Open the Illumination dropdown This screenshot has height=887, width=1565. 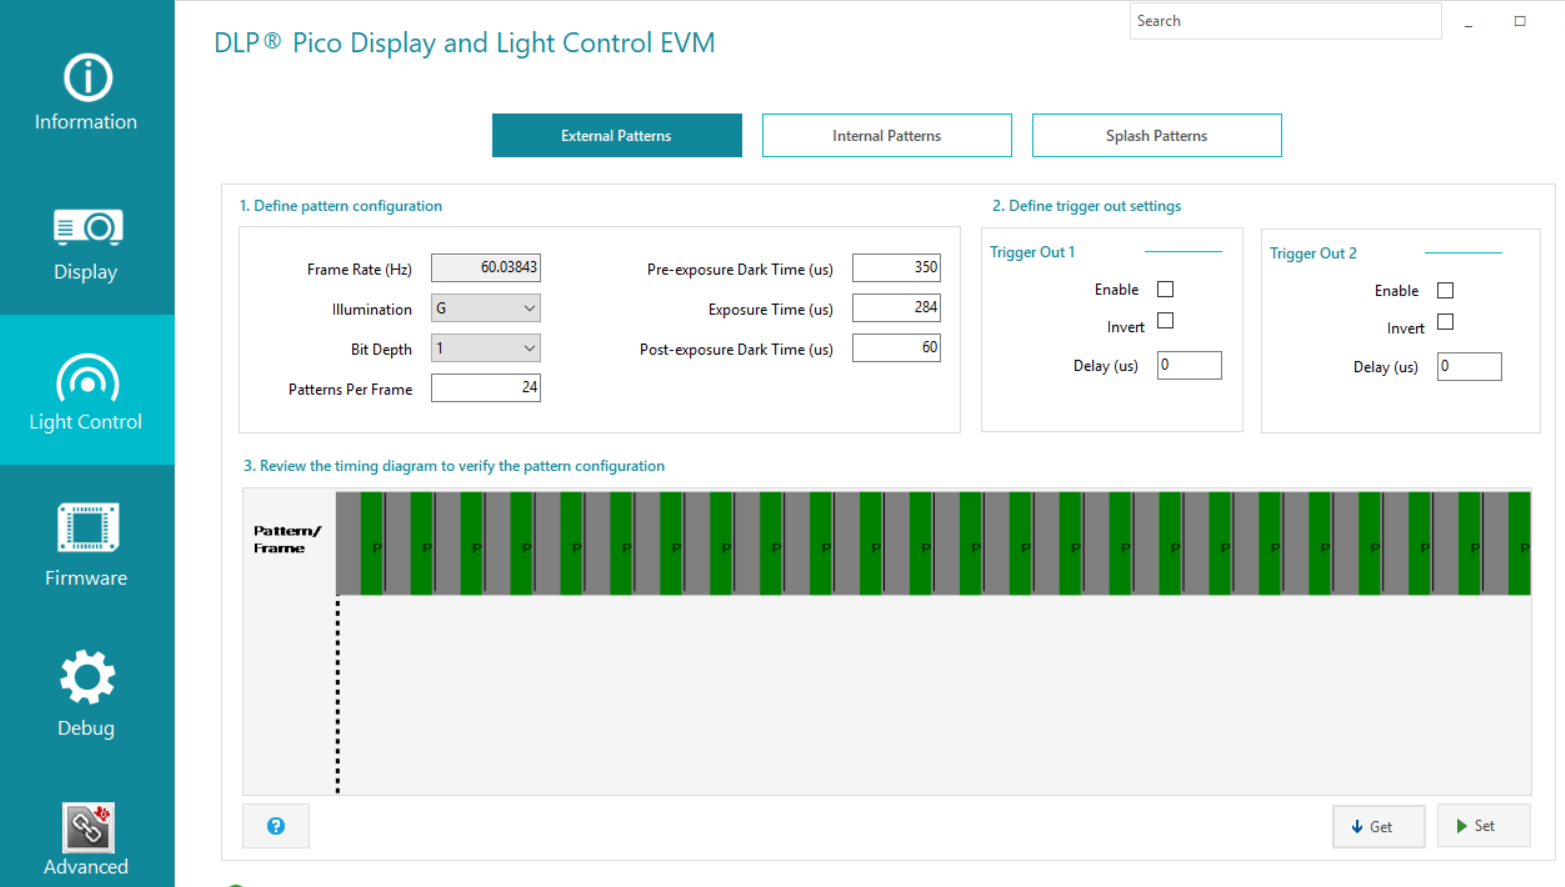coord(486,308)
